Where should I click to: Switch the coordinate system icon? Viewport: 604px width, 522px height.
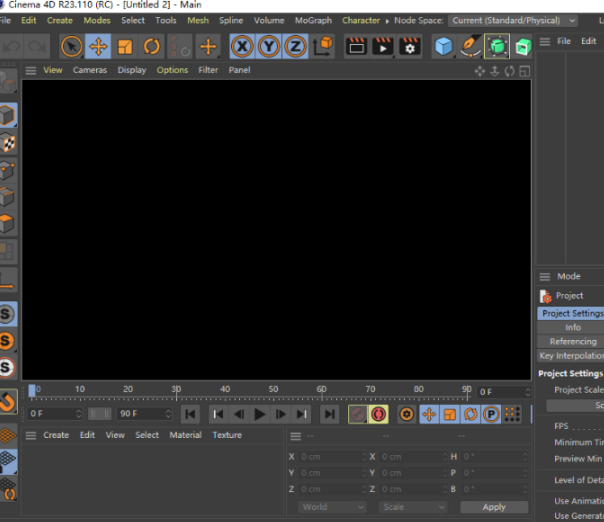[x=322, y=47]
